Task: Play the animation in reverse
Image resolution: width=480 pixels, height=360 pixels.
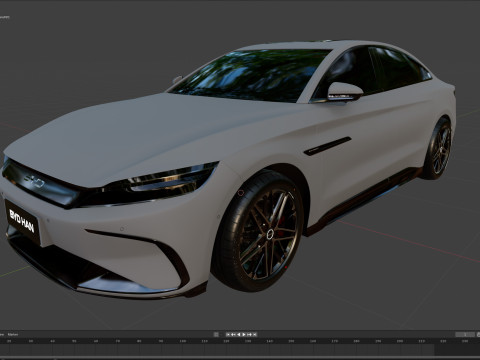Action: (x=239, y=334)
